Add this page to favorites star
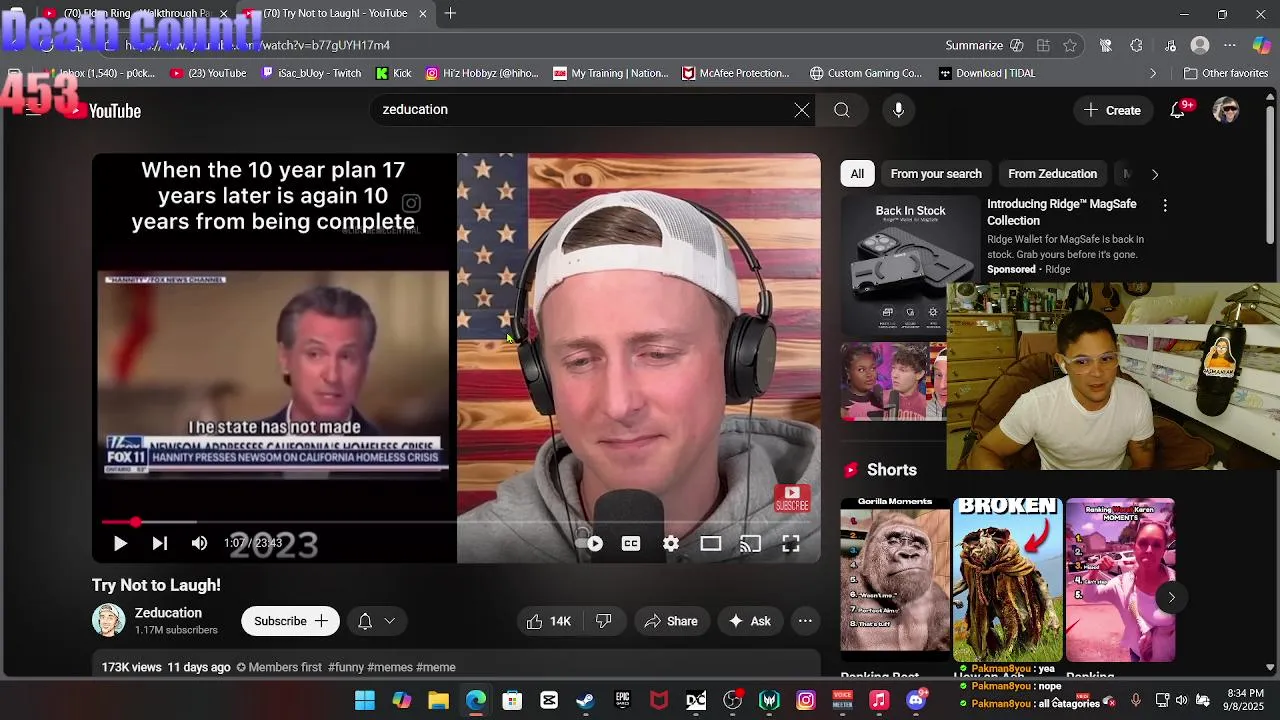 tap(1070, 45)
